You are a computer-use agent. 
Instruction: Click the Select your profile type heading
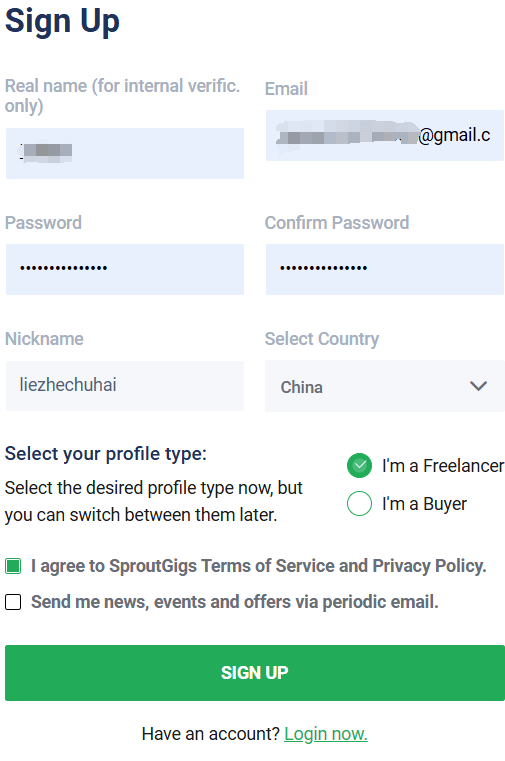[106, 454]
